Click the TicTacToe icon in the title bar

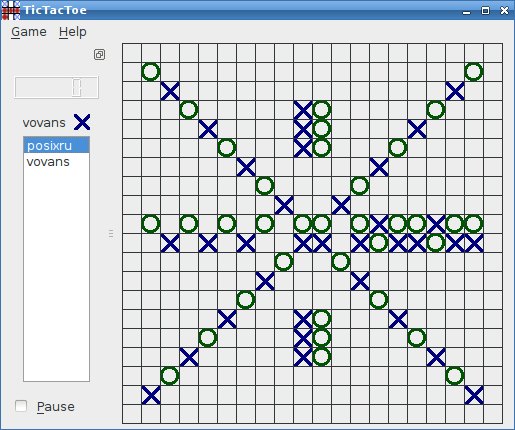(10, 10)
